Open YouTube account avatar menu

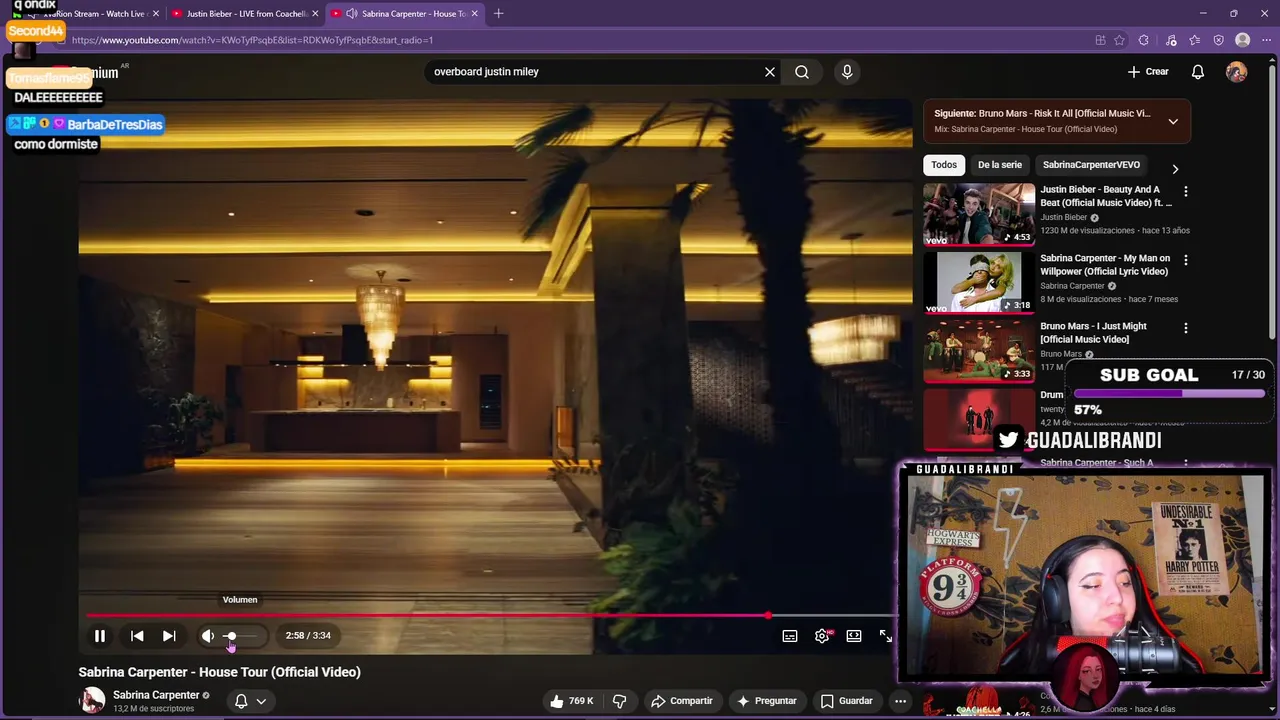pyautogui.click(x=1237, y=72)
